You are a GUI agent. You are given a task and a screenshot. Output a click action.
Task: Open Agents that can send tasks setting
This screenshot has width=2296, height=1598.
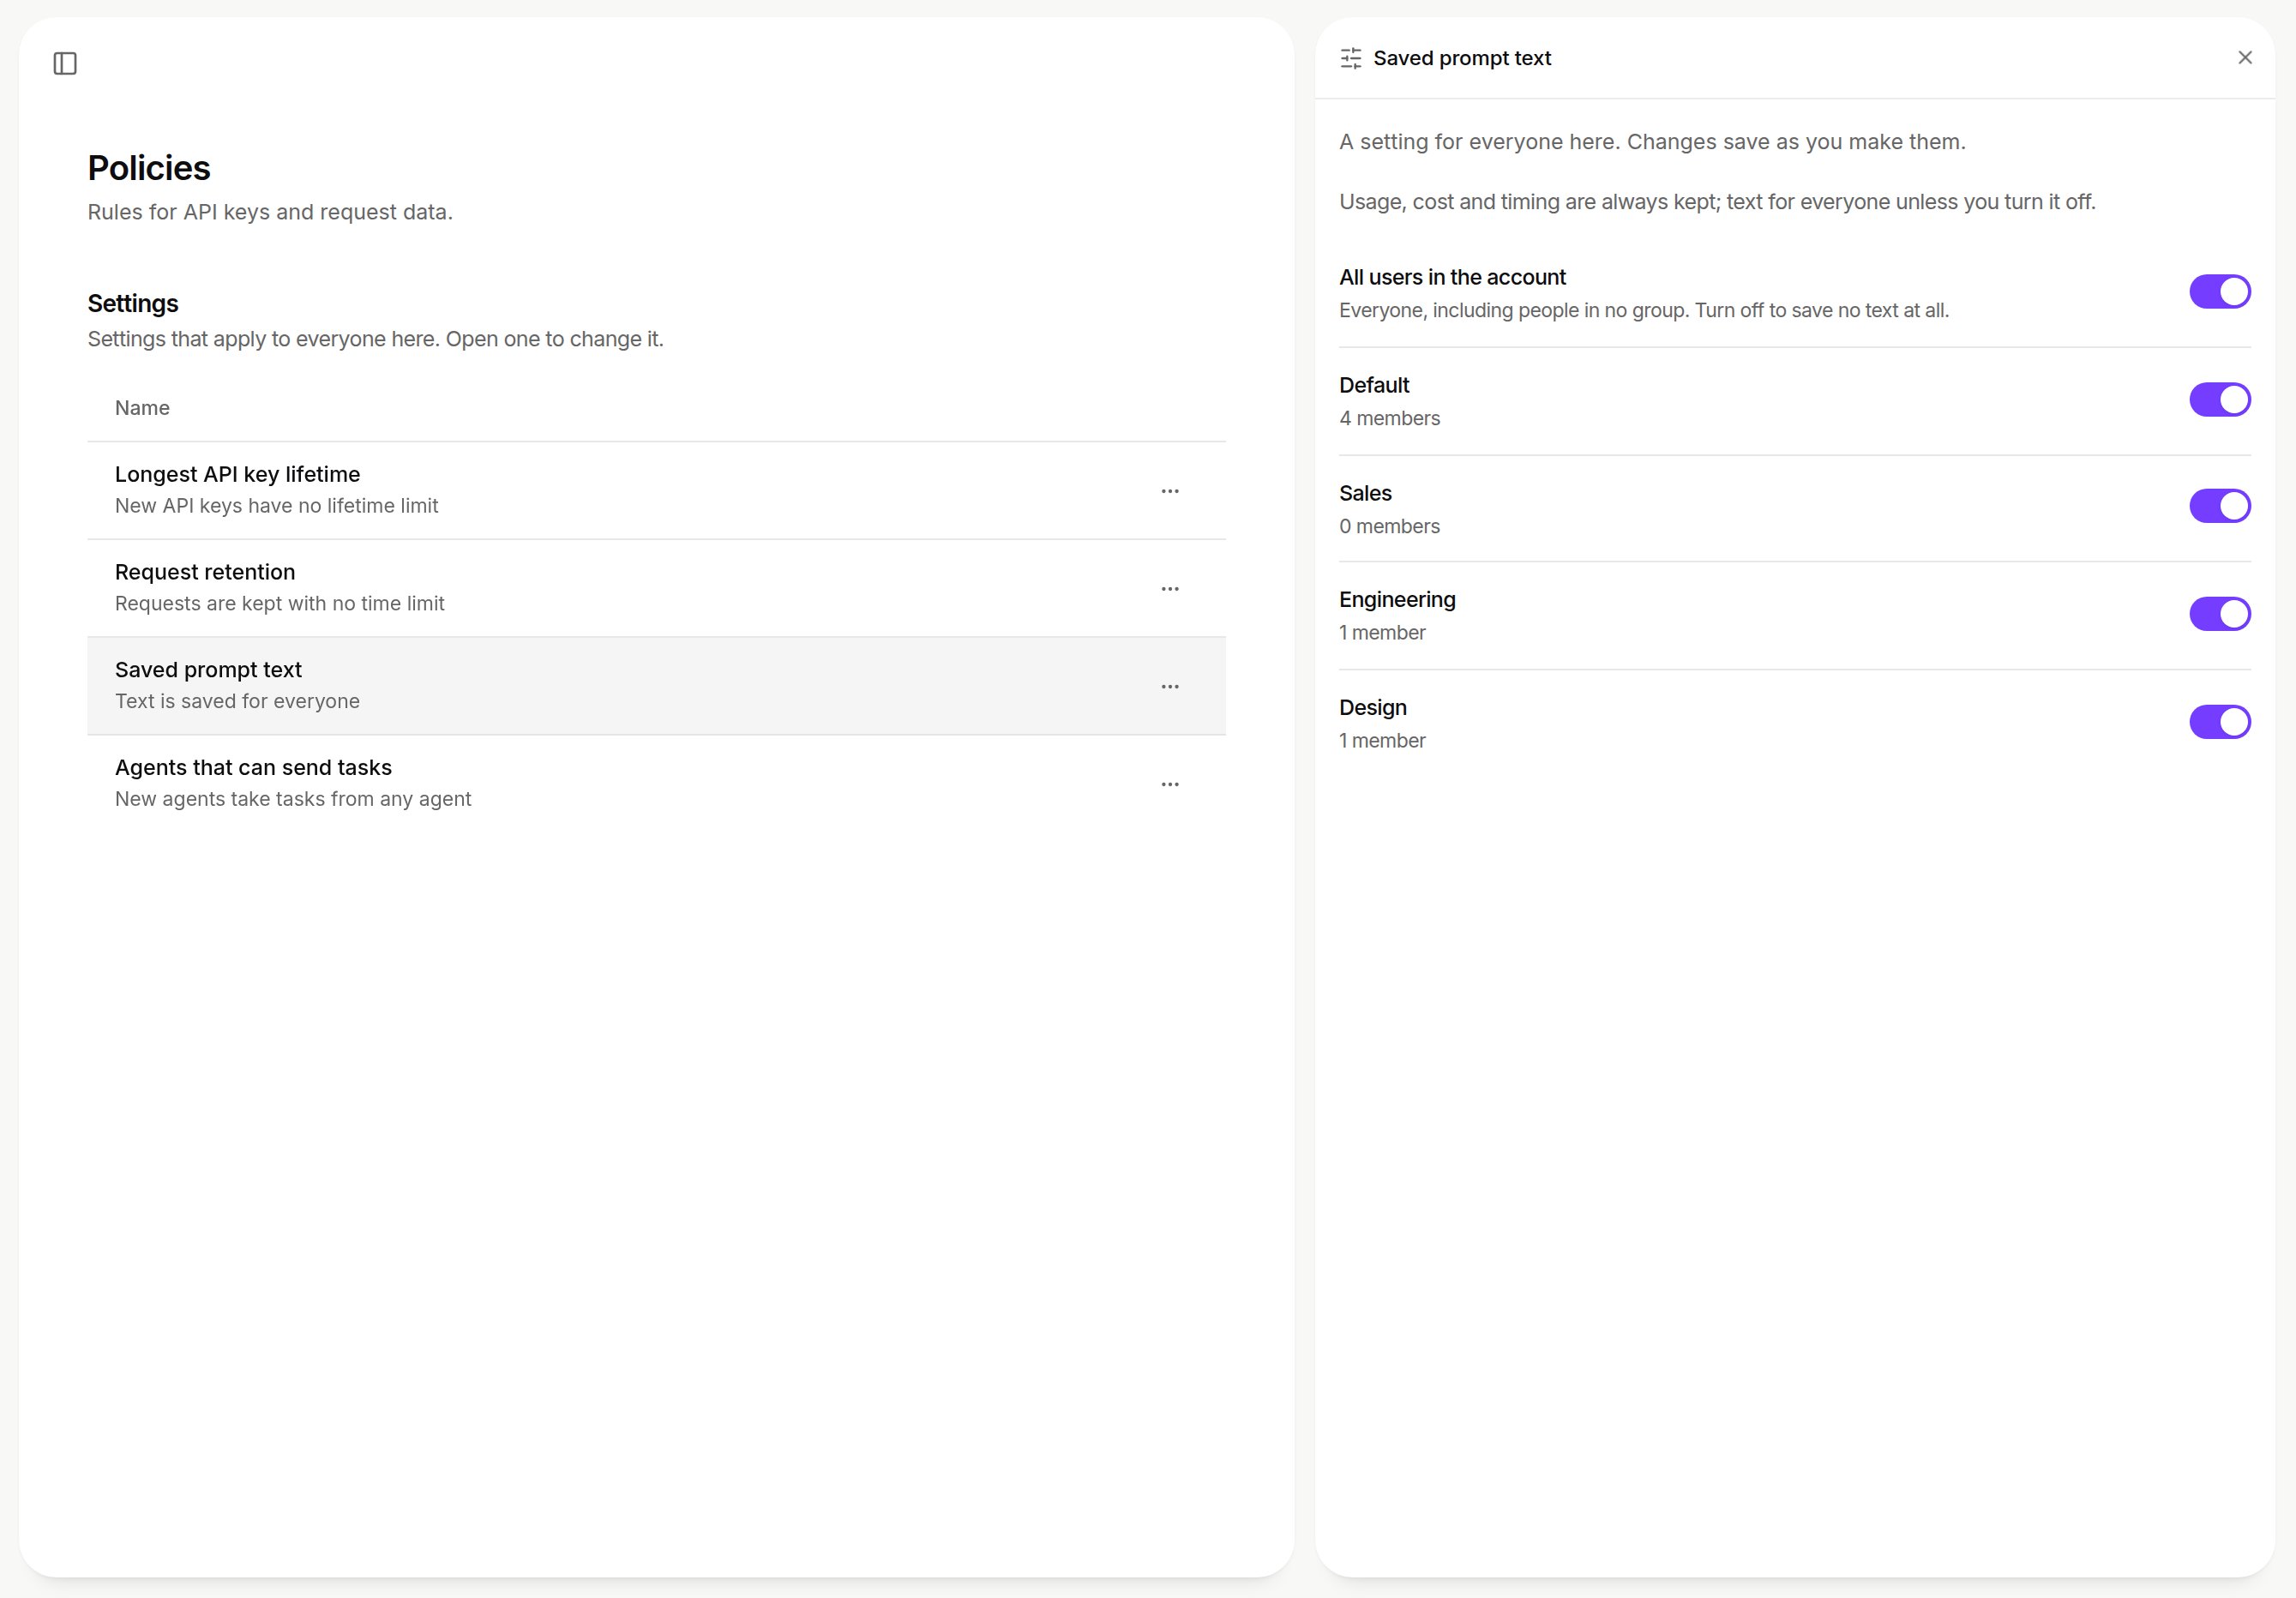[656, 785]
